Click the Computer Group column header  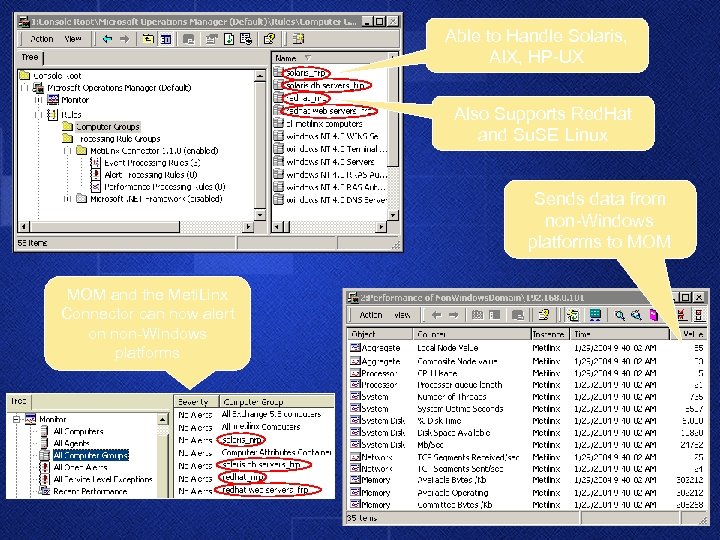pyautogui.click(x=276, y=402)
